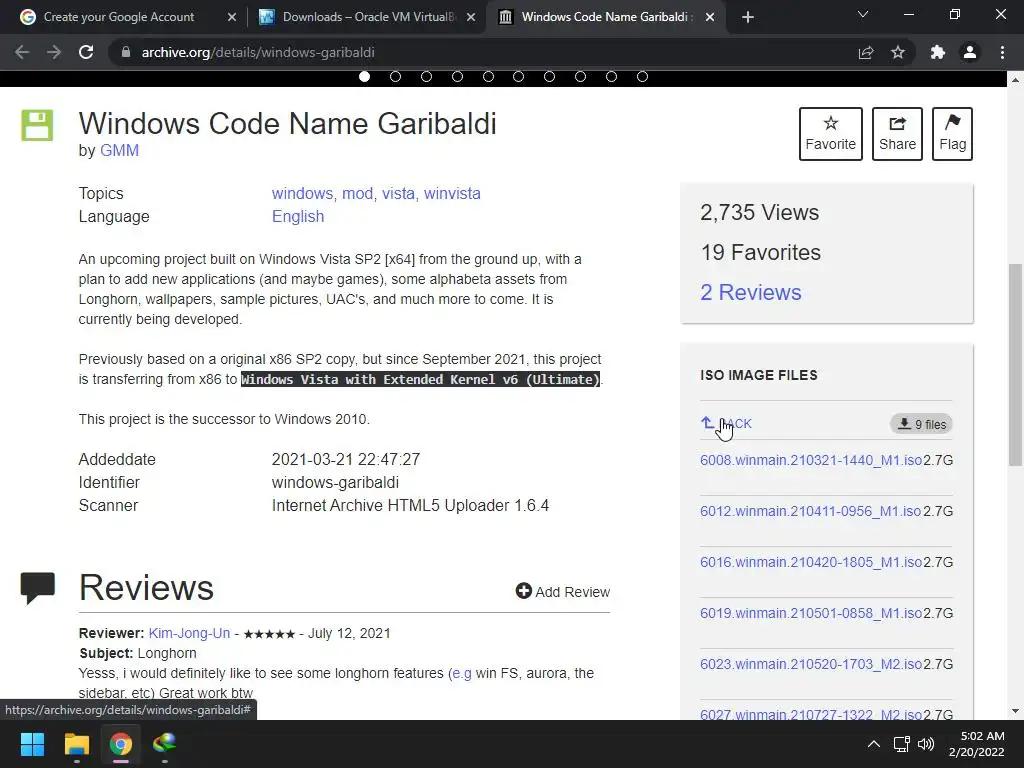This screenshot has height=768, width=1024.
Task: Download 6019.winmain.210501-0858_M1.iso
Action: [811, 613]
